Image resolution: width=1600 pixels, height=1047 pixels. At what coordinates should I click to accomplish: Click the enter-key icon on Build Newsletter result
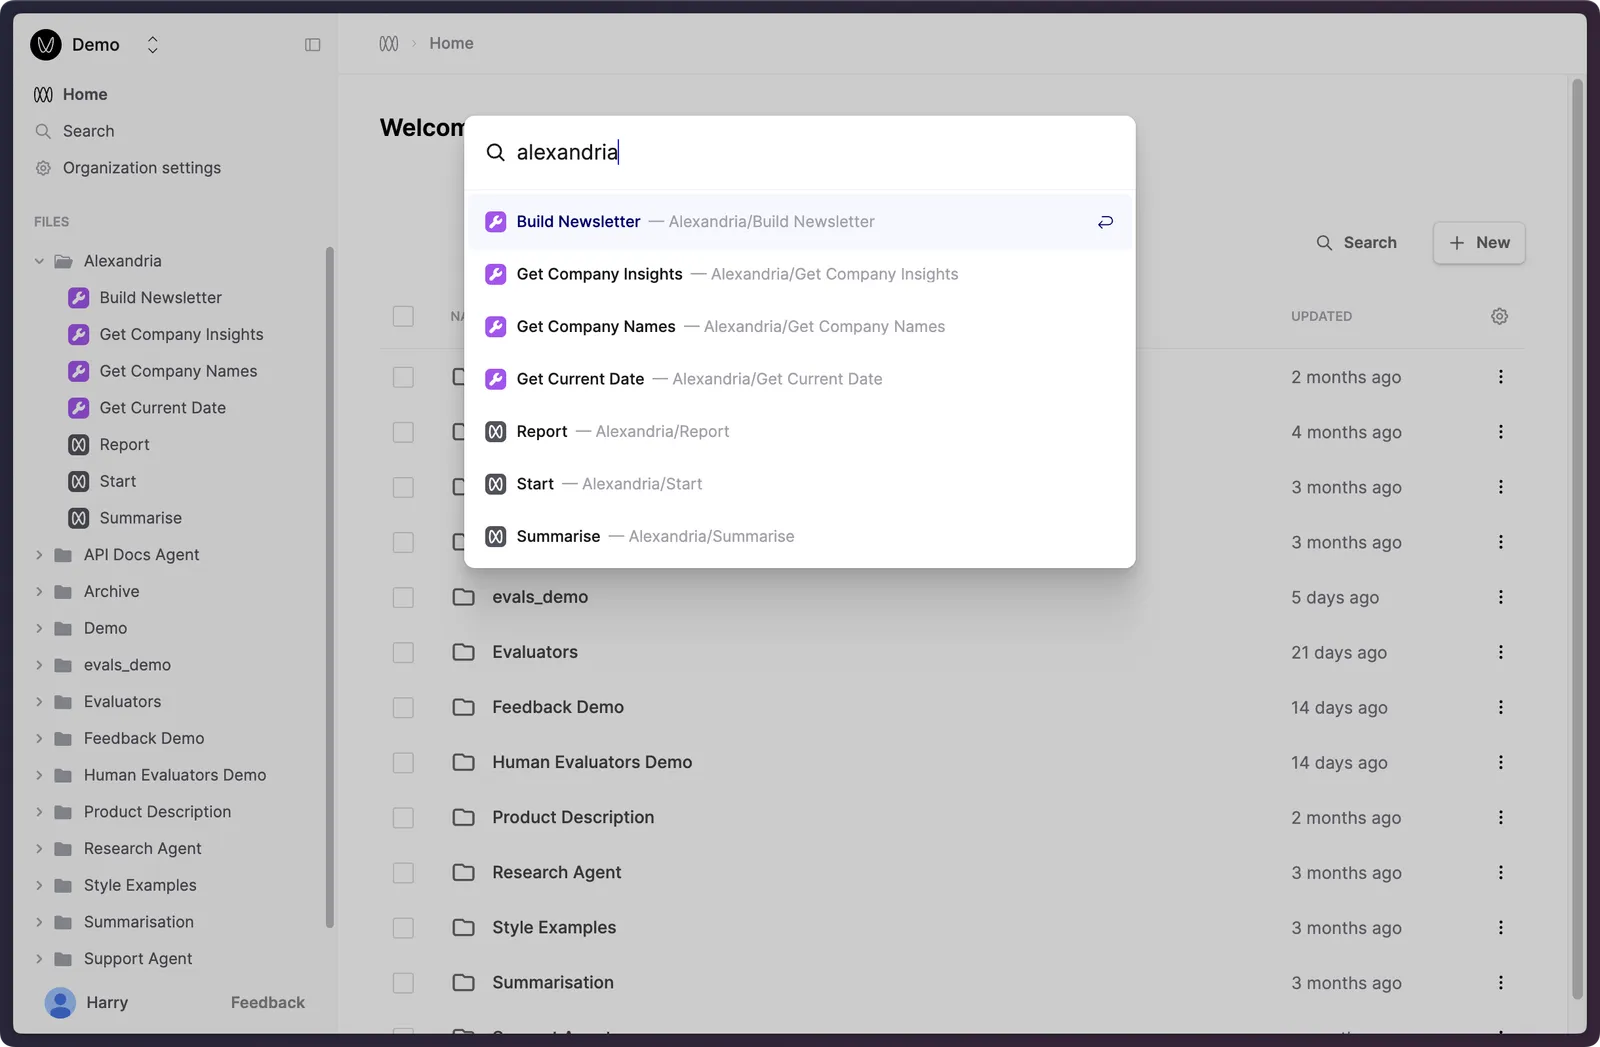click(1105, 222)
